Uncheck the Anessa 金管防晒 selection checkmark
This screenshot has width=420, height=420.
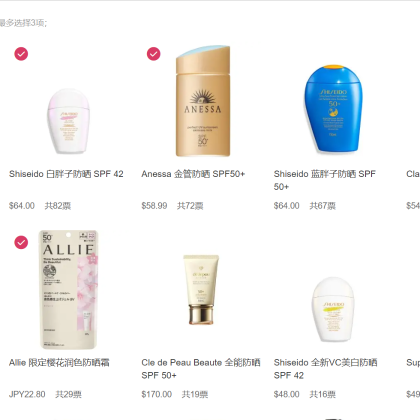(x=153, y=54)
